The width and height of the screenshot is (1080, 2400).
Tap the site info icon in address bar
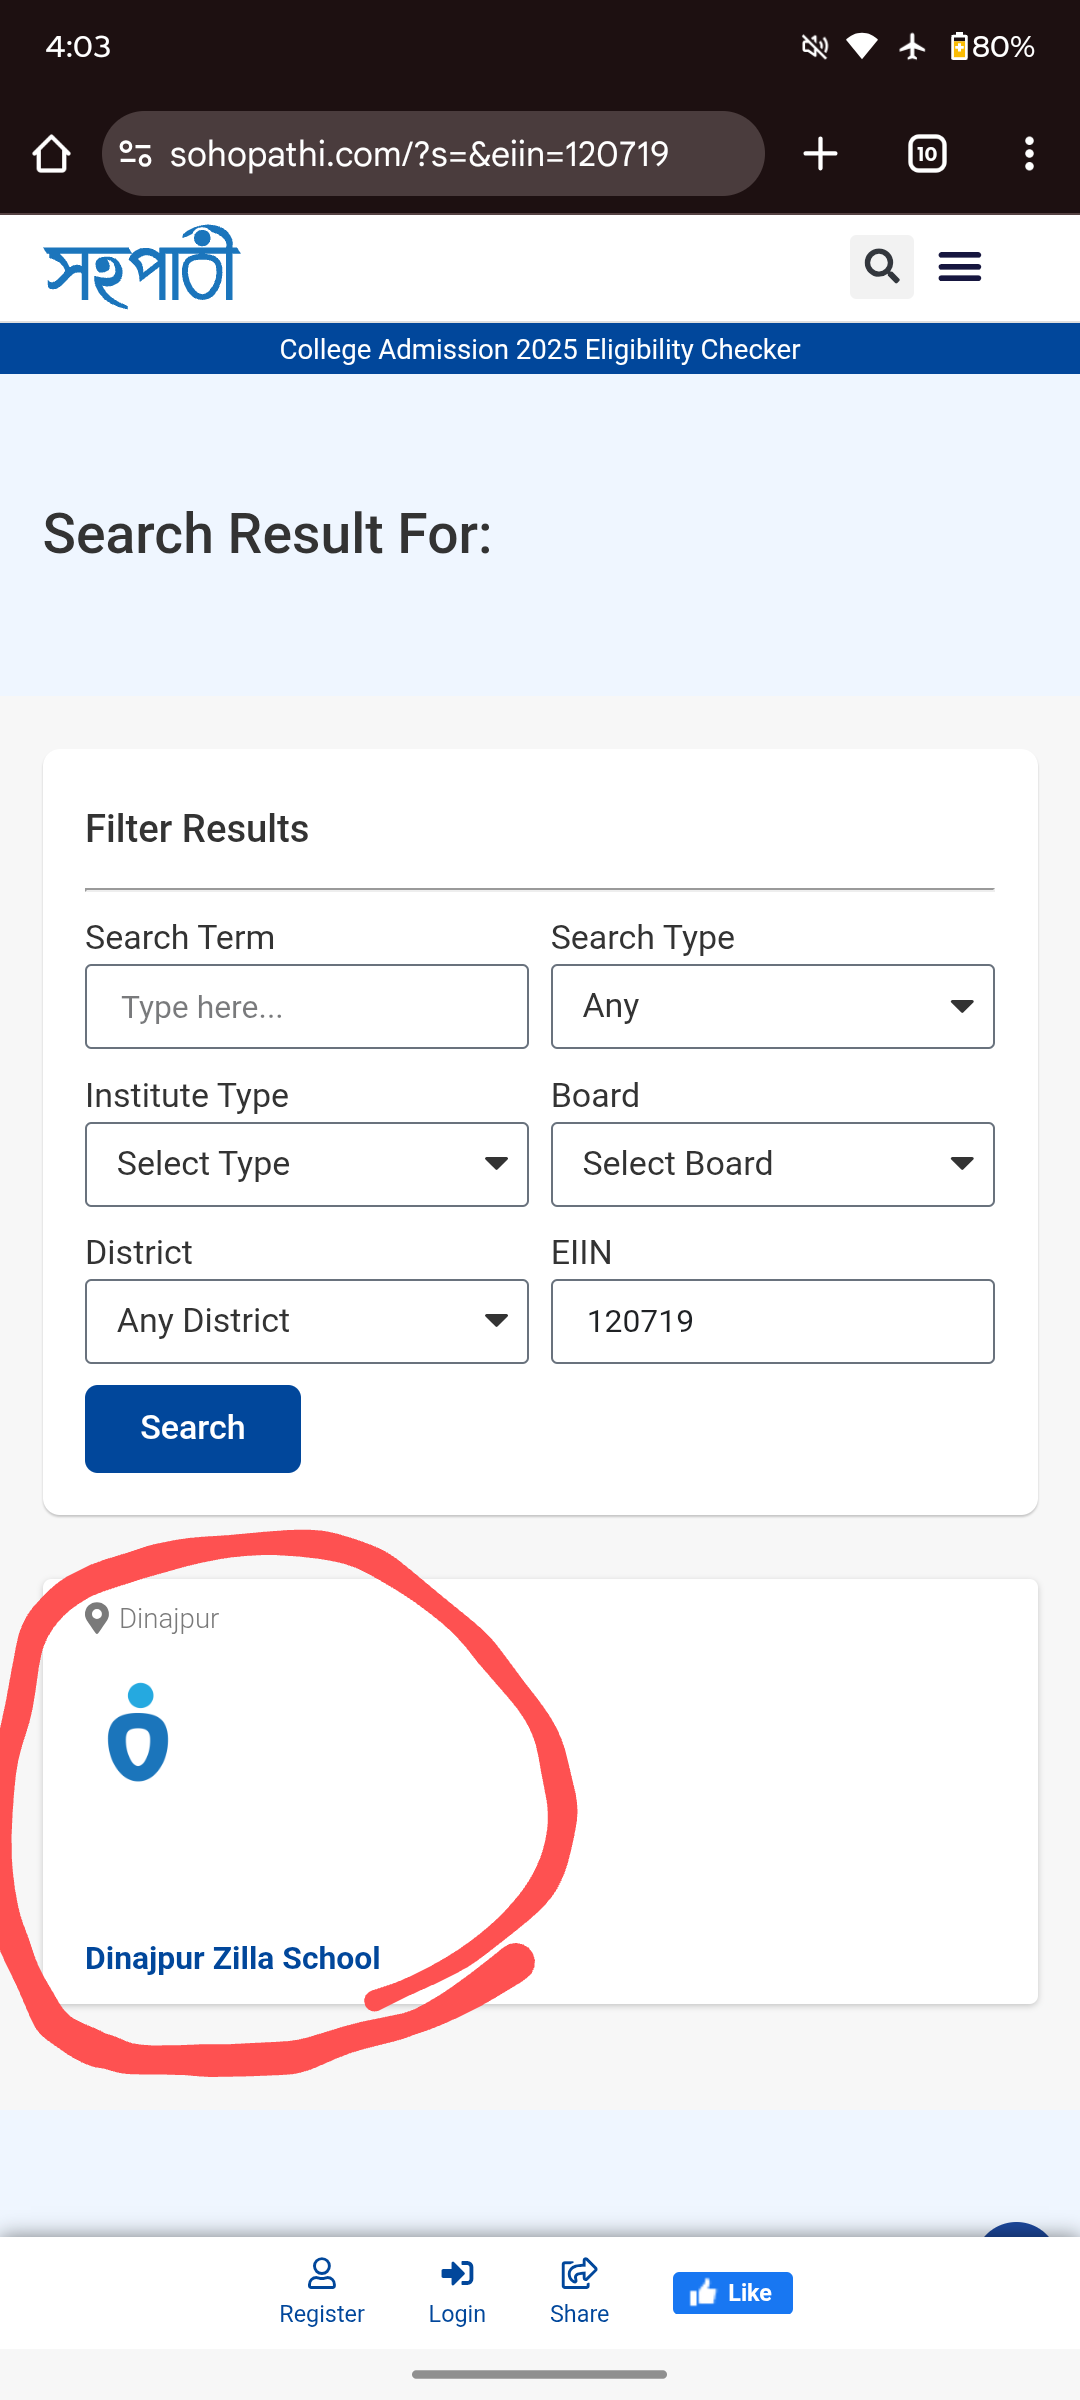tap(136, 154)
